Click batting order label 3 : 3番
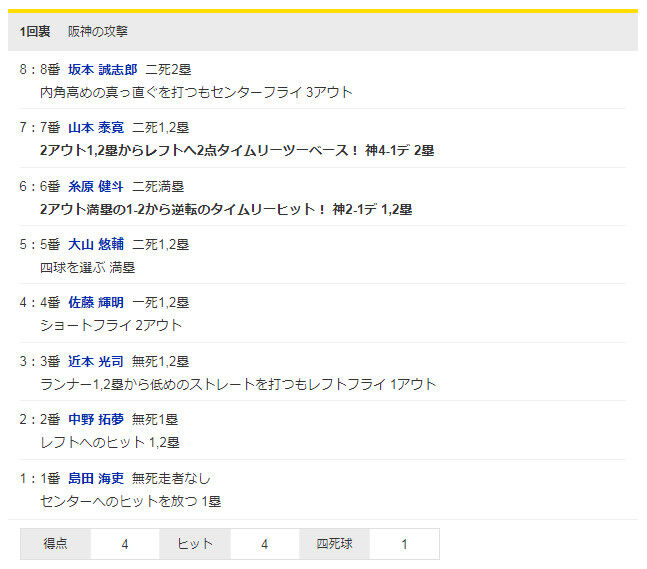 [40, 361]
